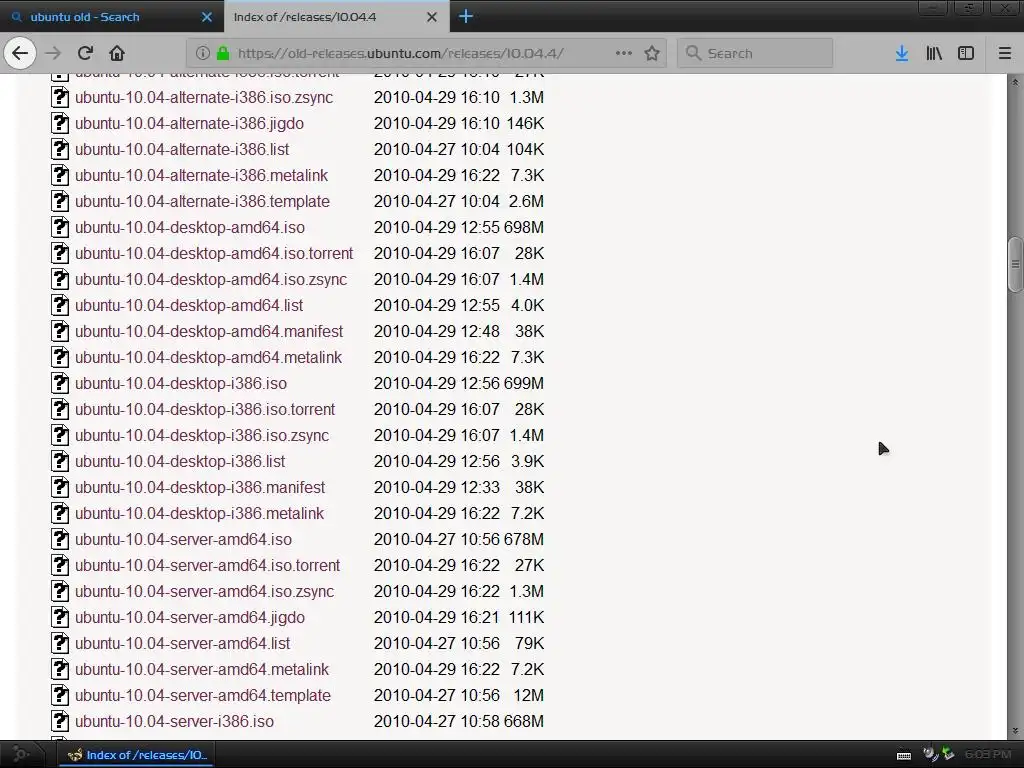
Task: Open page actions three-dot menu
Action: (x=624, y=53)
